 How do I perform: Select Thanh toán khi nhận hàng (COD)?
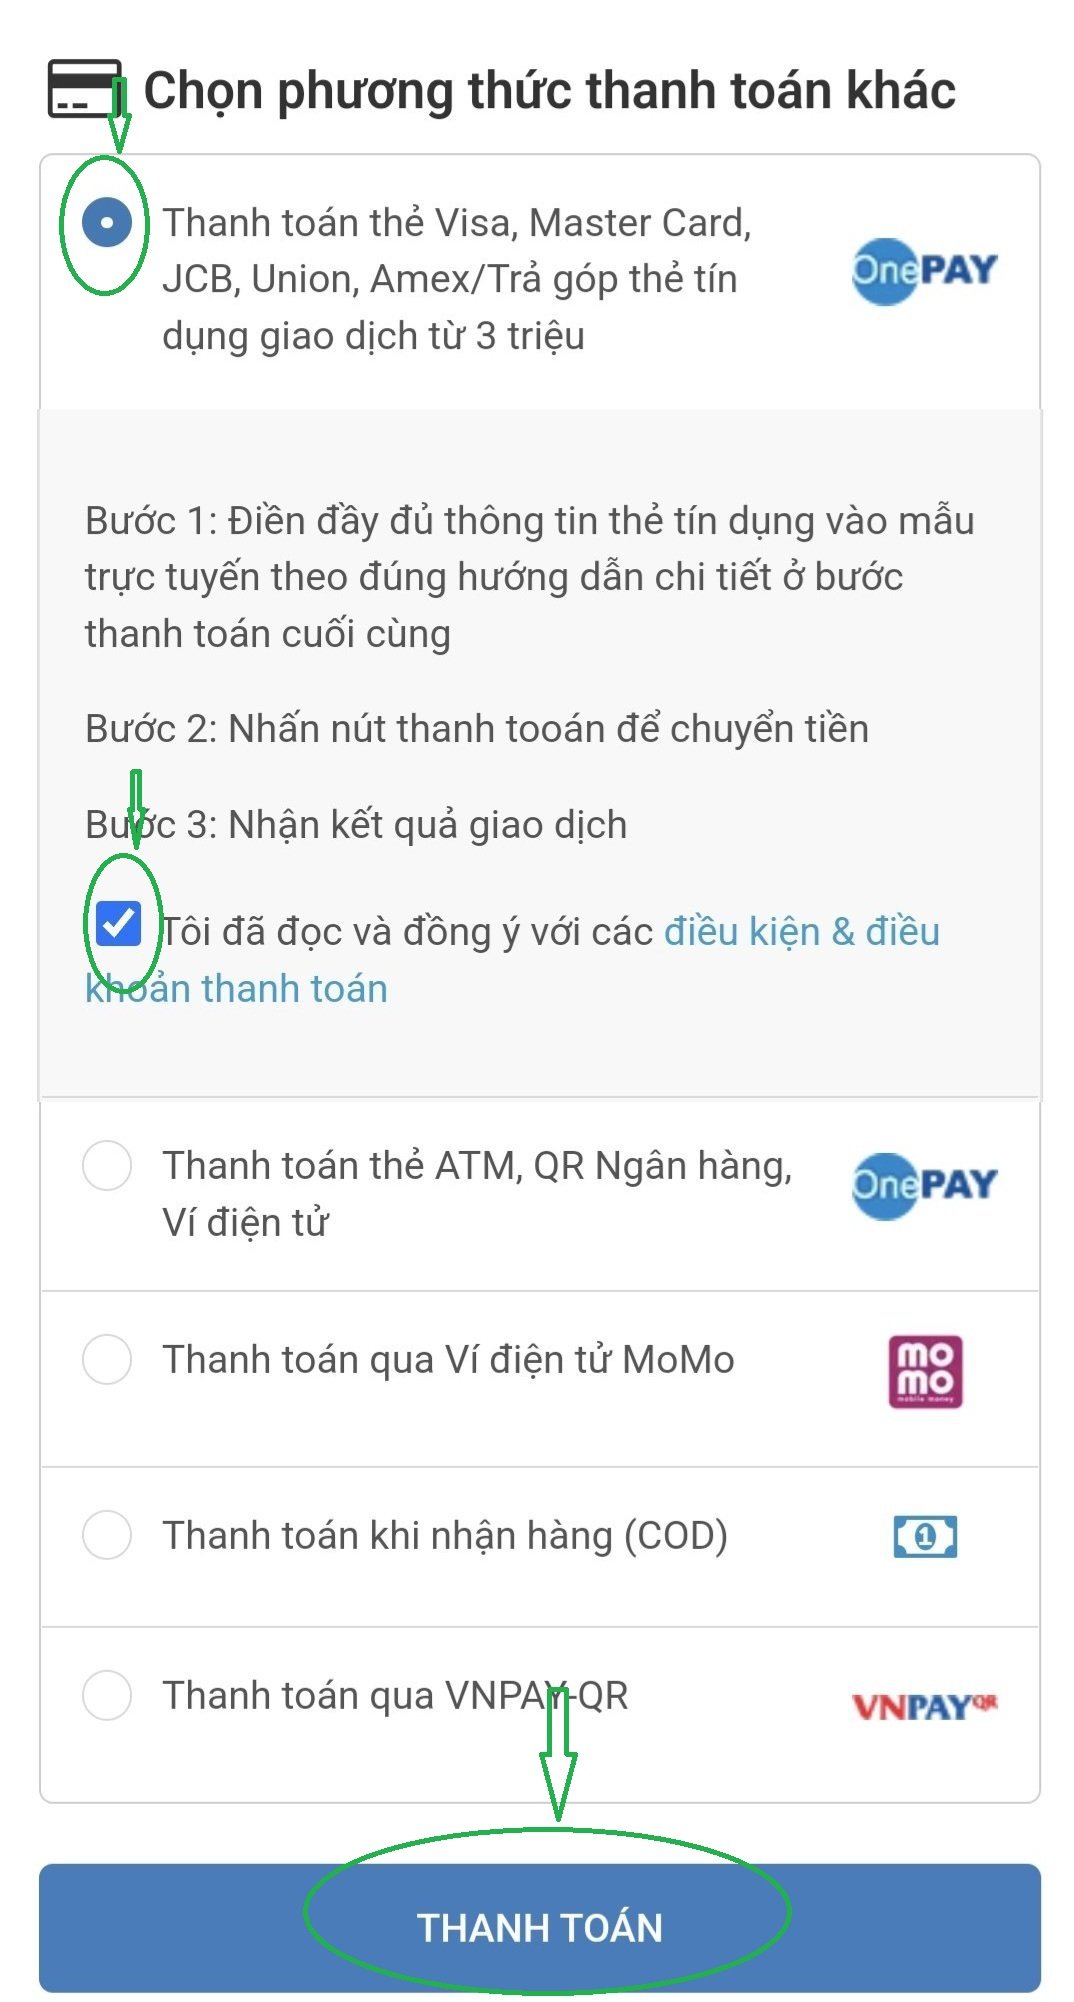(107, 1535)
